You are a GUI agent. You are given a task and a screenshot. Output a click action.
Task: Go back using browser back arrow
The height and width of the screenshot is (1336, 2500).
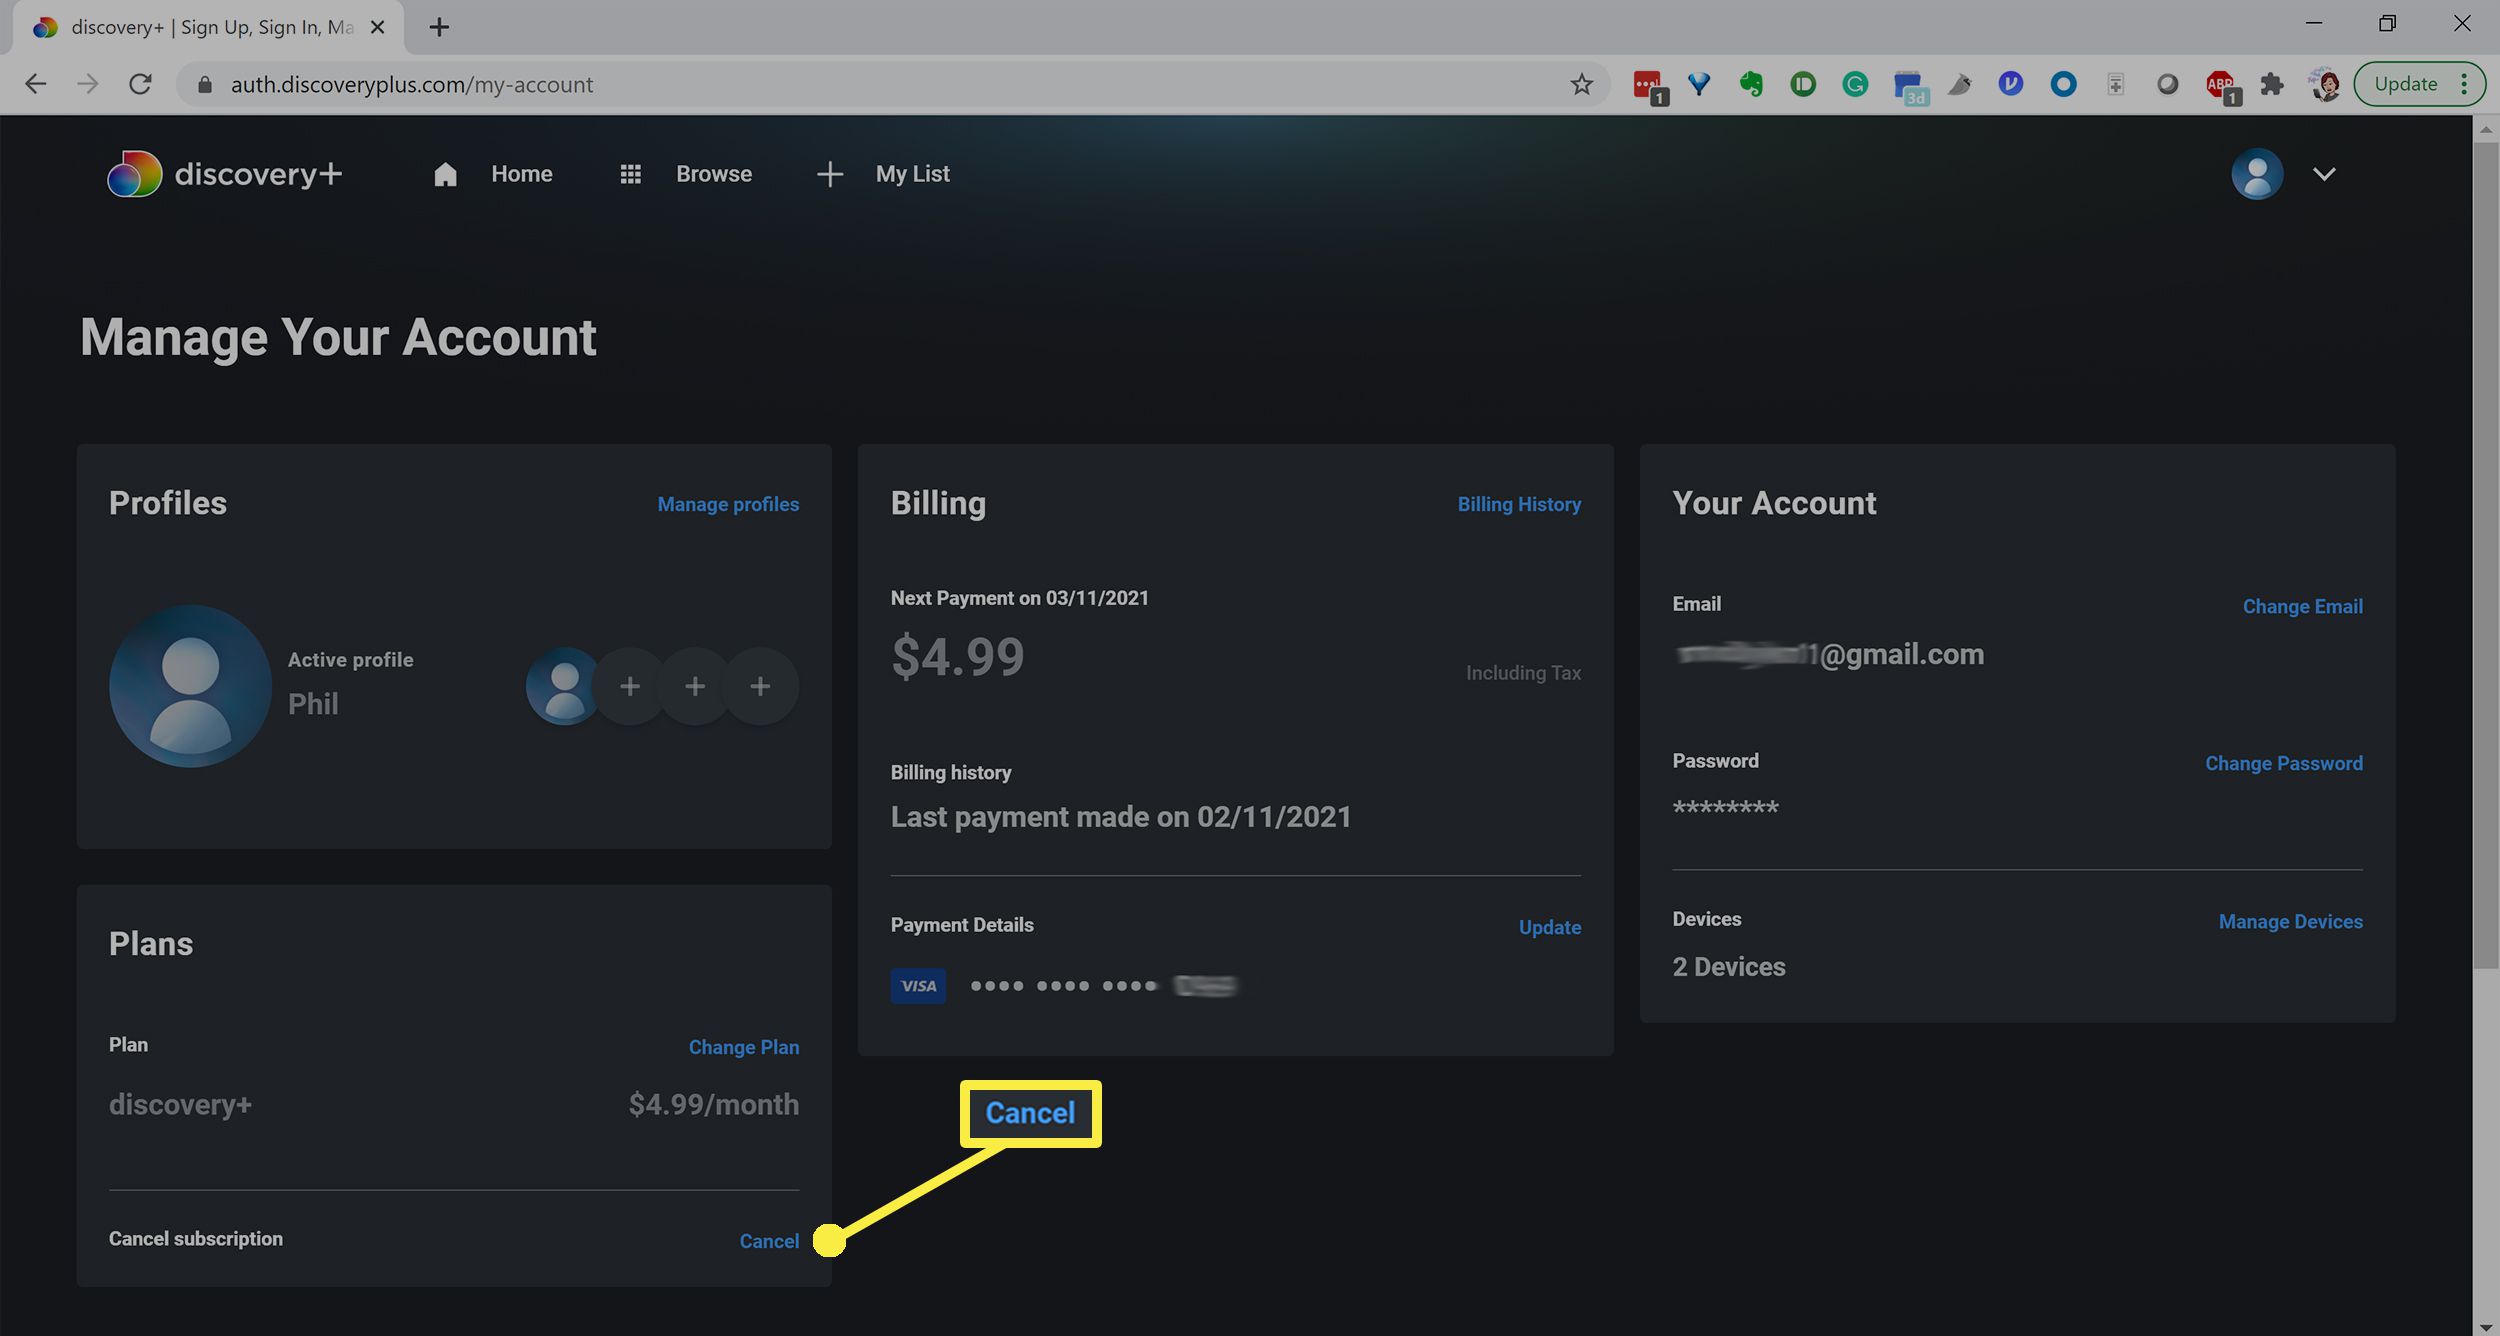point(36,84)
